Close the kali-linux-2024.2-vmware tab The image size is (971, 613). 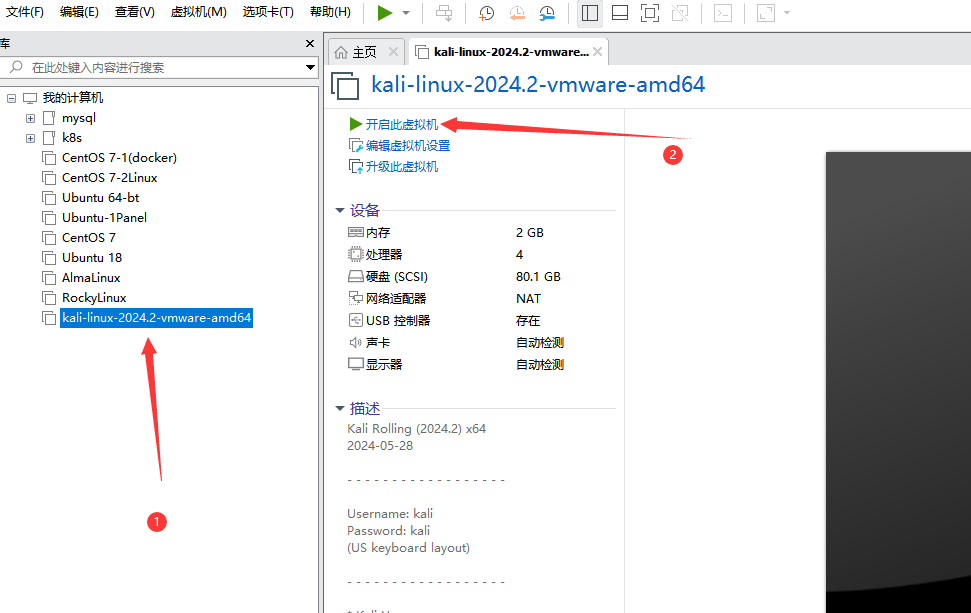click(598, 52)
